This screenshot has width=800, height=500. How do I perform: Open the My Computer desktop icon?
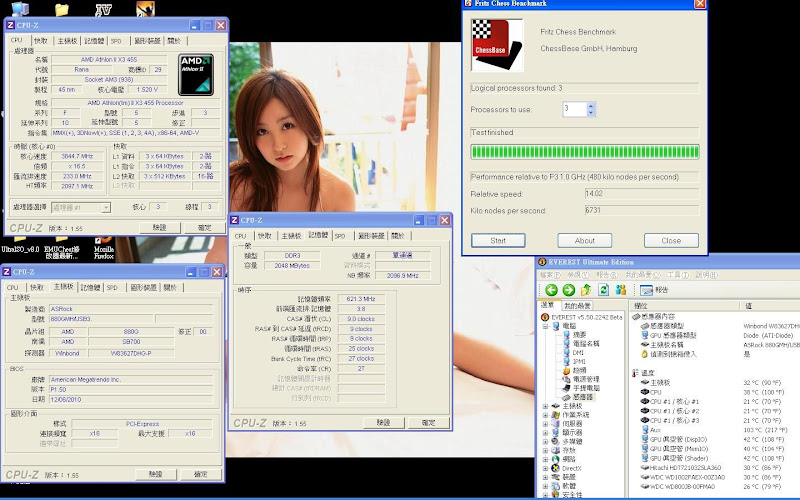click(x=19, y=8)
